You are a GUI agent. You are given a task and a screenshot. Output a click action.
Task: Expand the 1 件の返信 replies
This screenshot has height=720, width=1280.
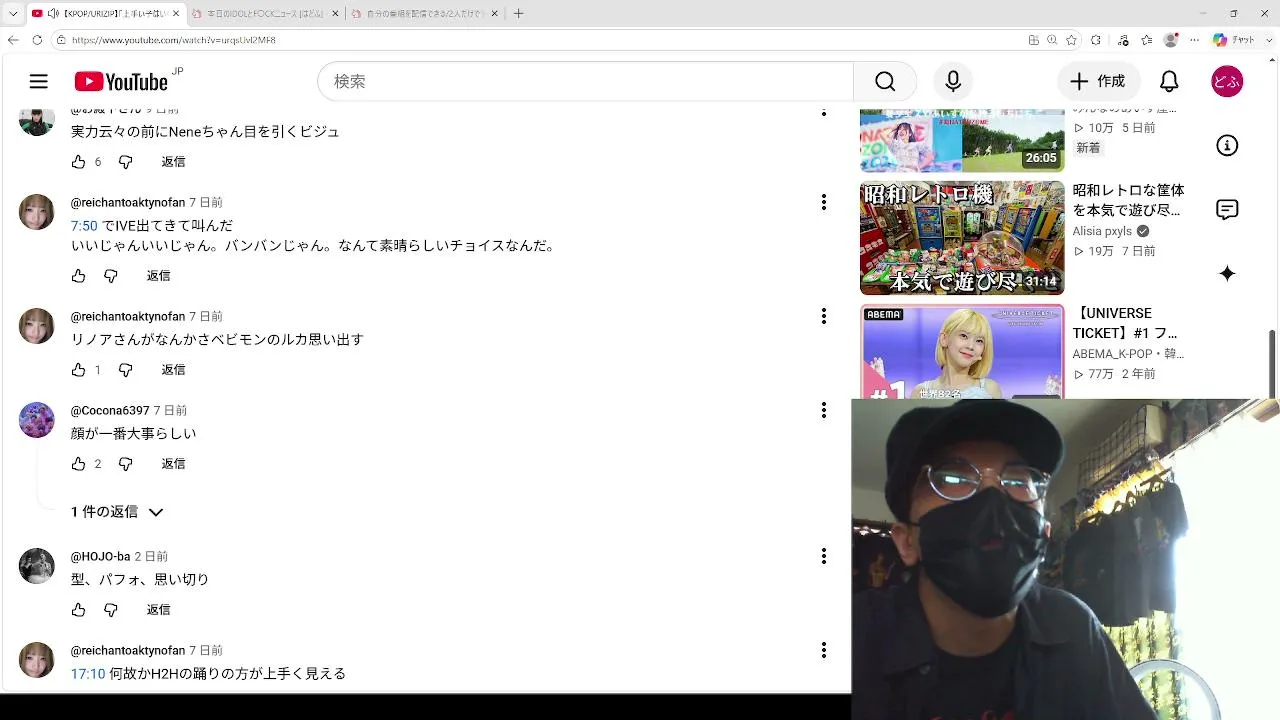tap(117, 512)
